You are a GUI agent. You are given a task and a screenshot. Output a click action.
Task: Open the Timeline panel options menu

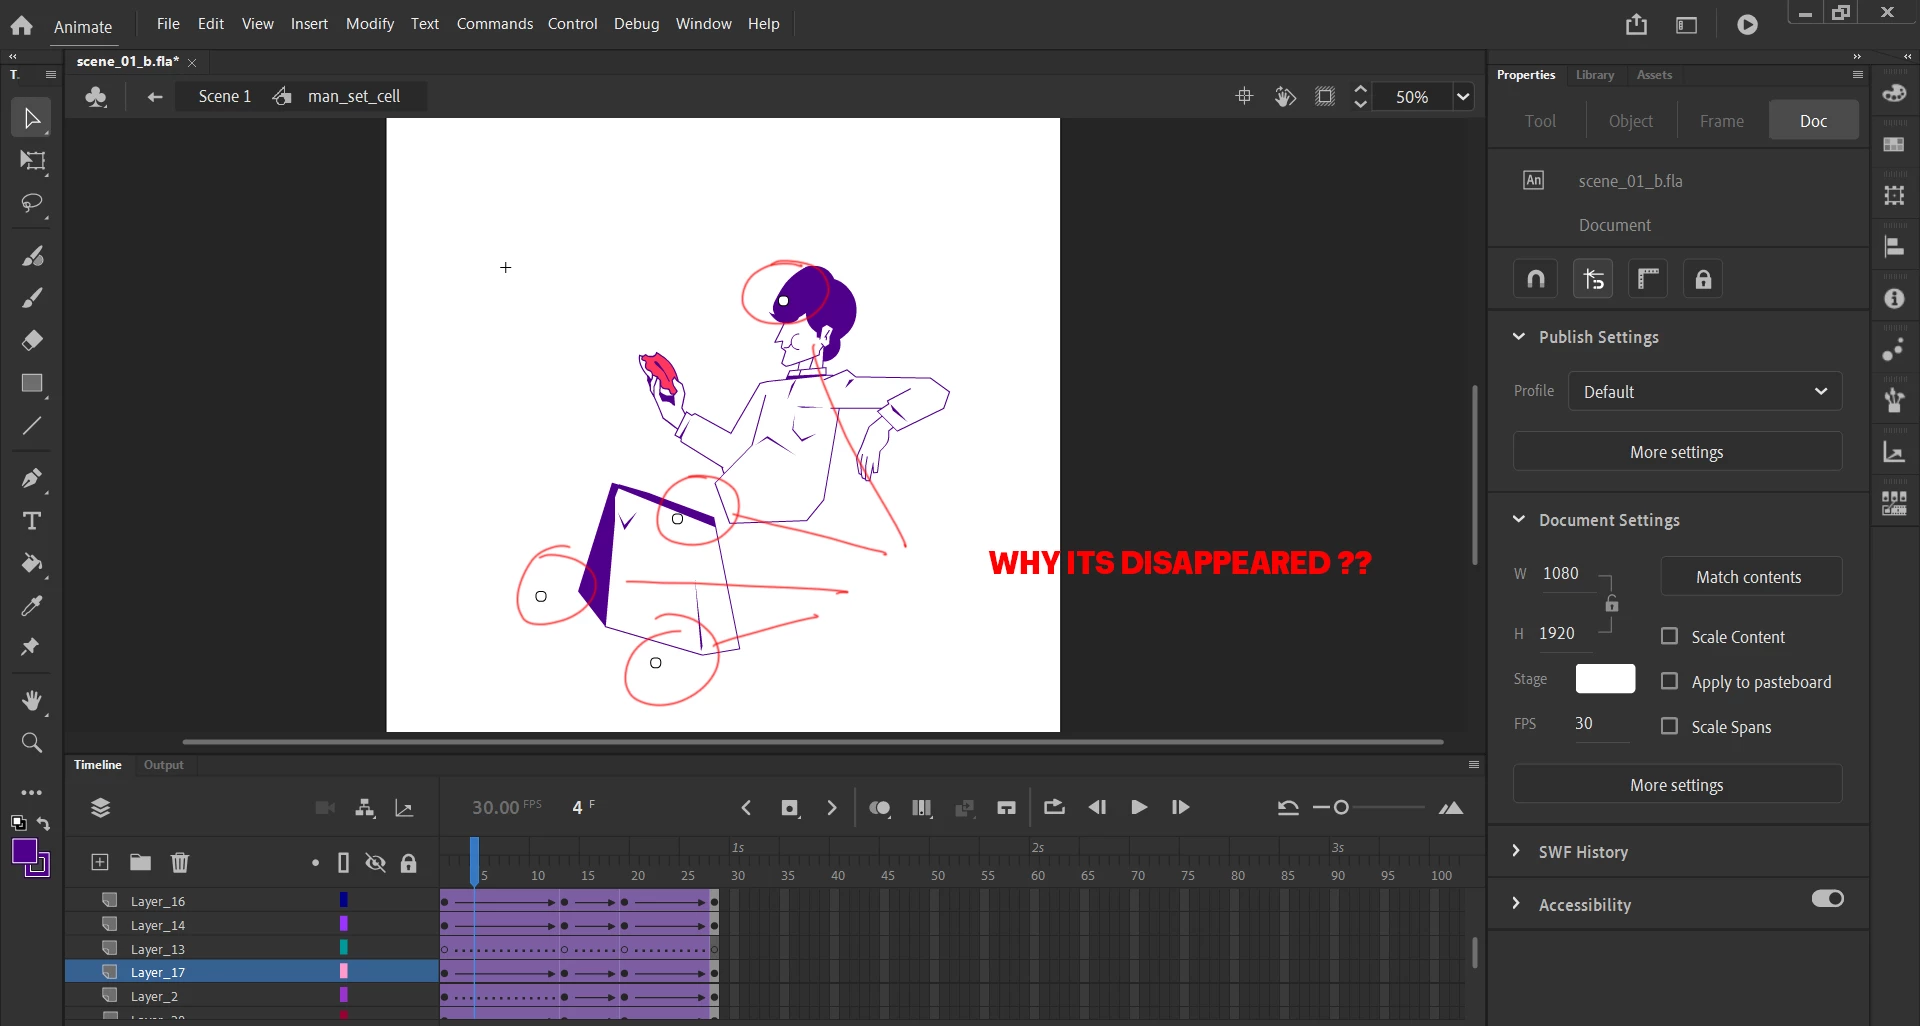click(1473, 764)
